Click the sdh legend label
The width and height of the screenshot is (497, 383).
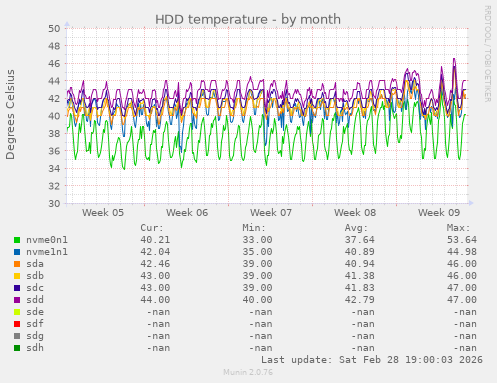click(x=35, y=348)
